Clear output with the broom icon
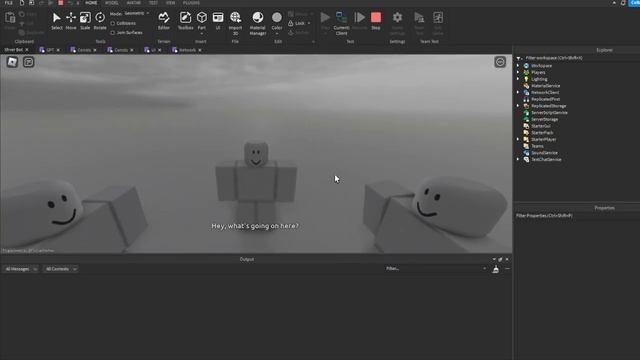This screenshot has width=640, height=360. click(x=496, y=269)
